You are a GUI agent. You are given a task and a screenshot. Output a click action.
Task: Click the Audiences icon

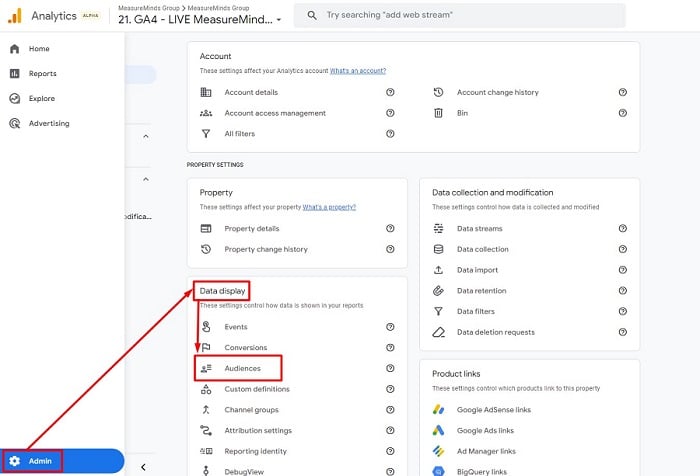click(x=206, y=368)
